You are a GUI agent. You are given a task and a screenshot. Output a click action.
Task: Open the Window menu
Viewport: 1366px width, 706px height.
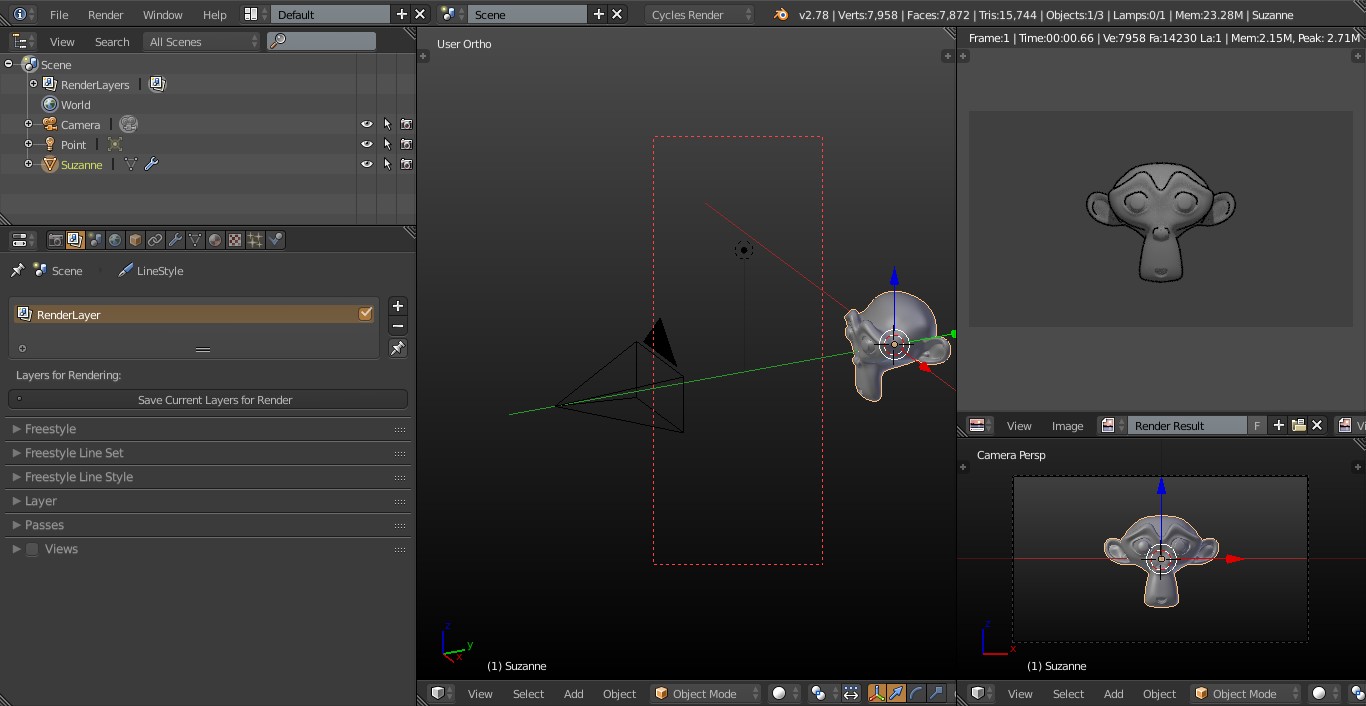click(162, 14)
